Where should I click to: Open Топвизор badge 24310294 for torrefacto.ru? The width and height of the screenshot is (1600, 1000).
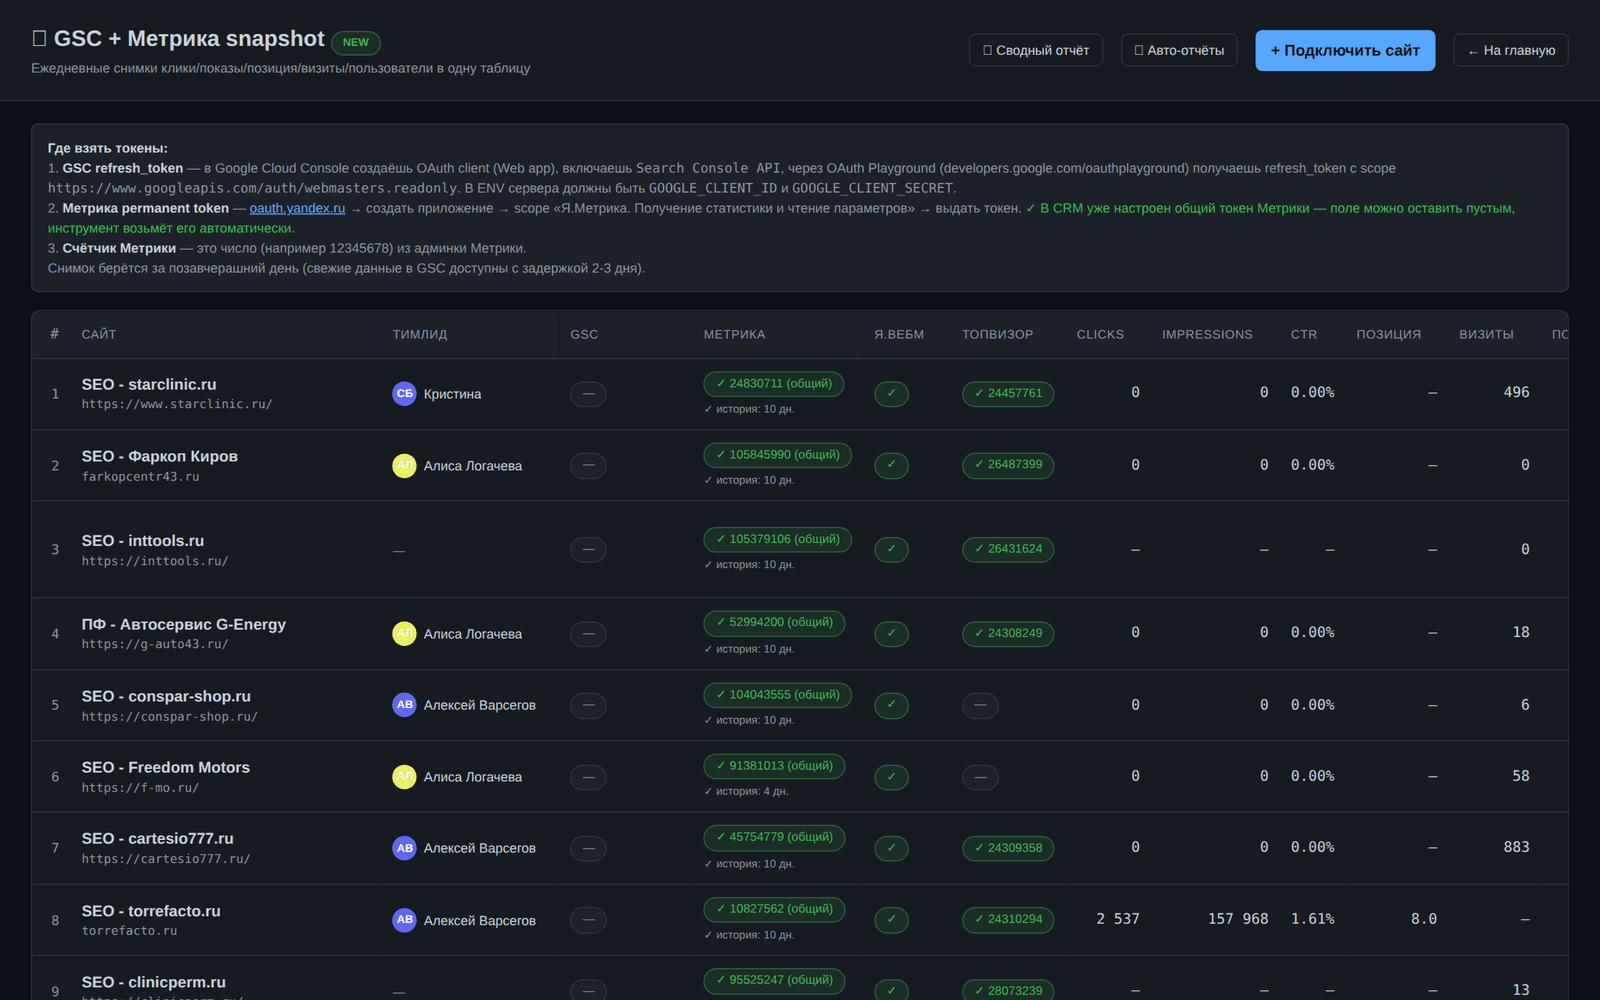click(x=1008, y=920)
